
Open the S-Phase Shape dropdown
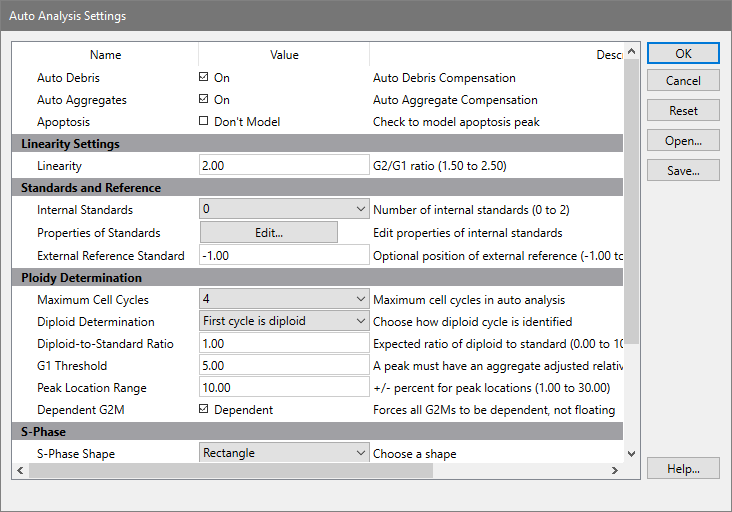[284, 453]
